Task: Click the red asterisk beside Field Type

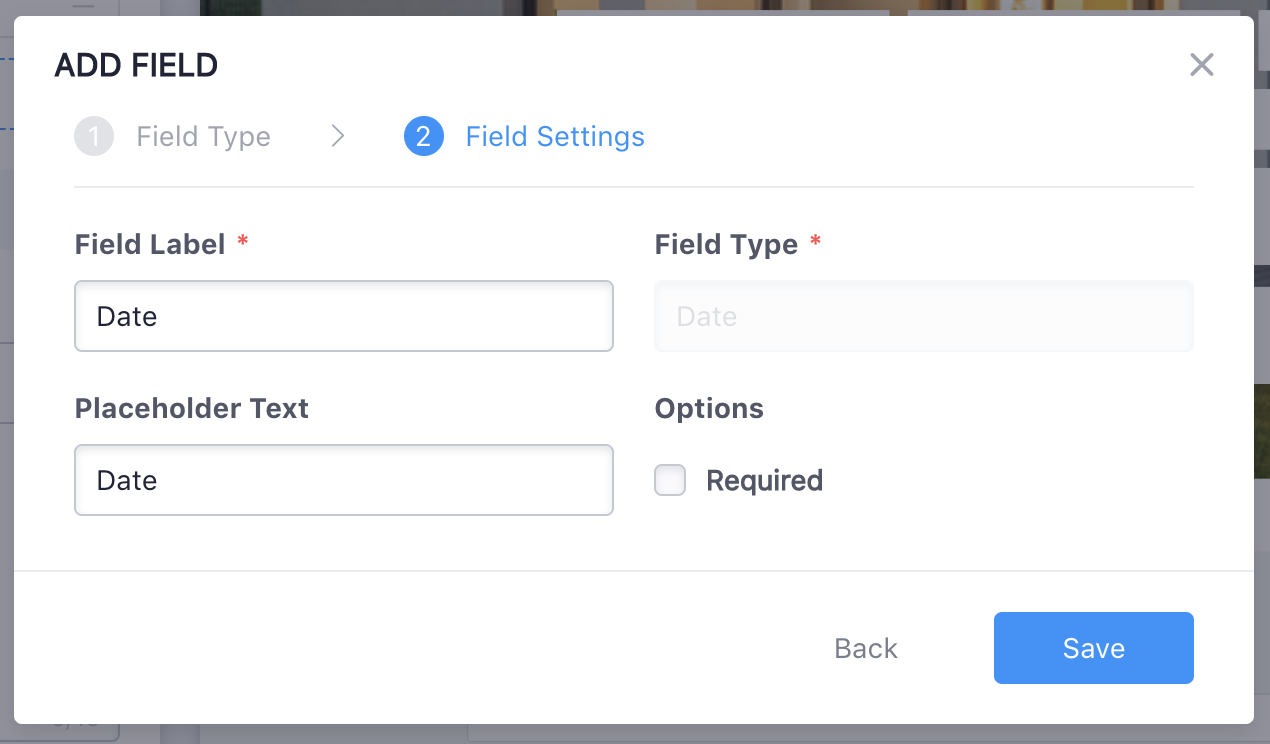Action: click(x=816, y=239)
